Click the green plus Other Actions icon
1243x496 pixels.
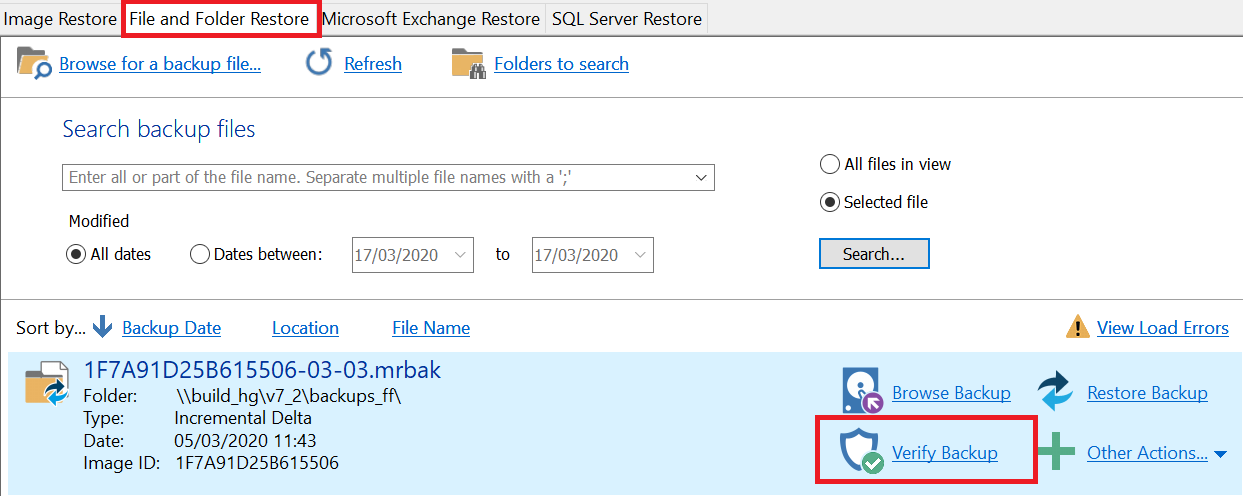click(x=1056, y=452)
